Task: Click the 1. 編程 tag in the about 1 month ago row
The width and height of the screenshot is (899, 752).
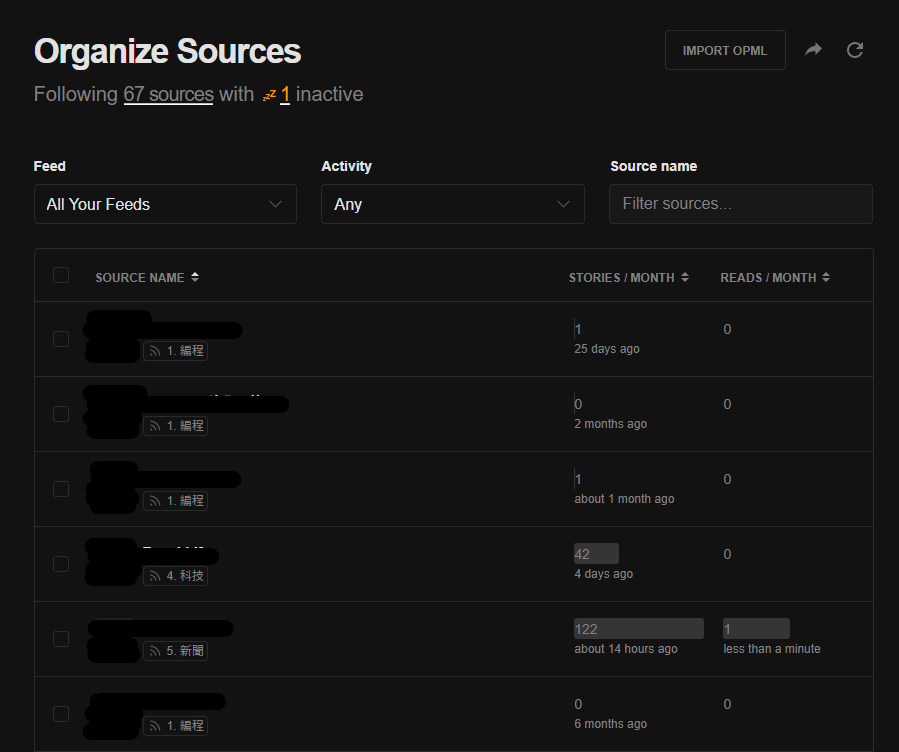Action: 175,501
